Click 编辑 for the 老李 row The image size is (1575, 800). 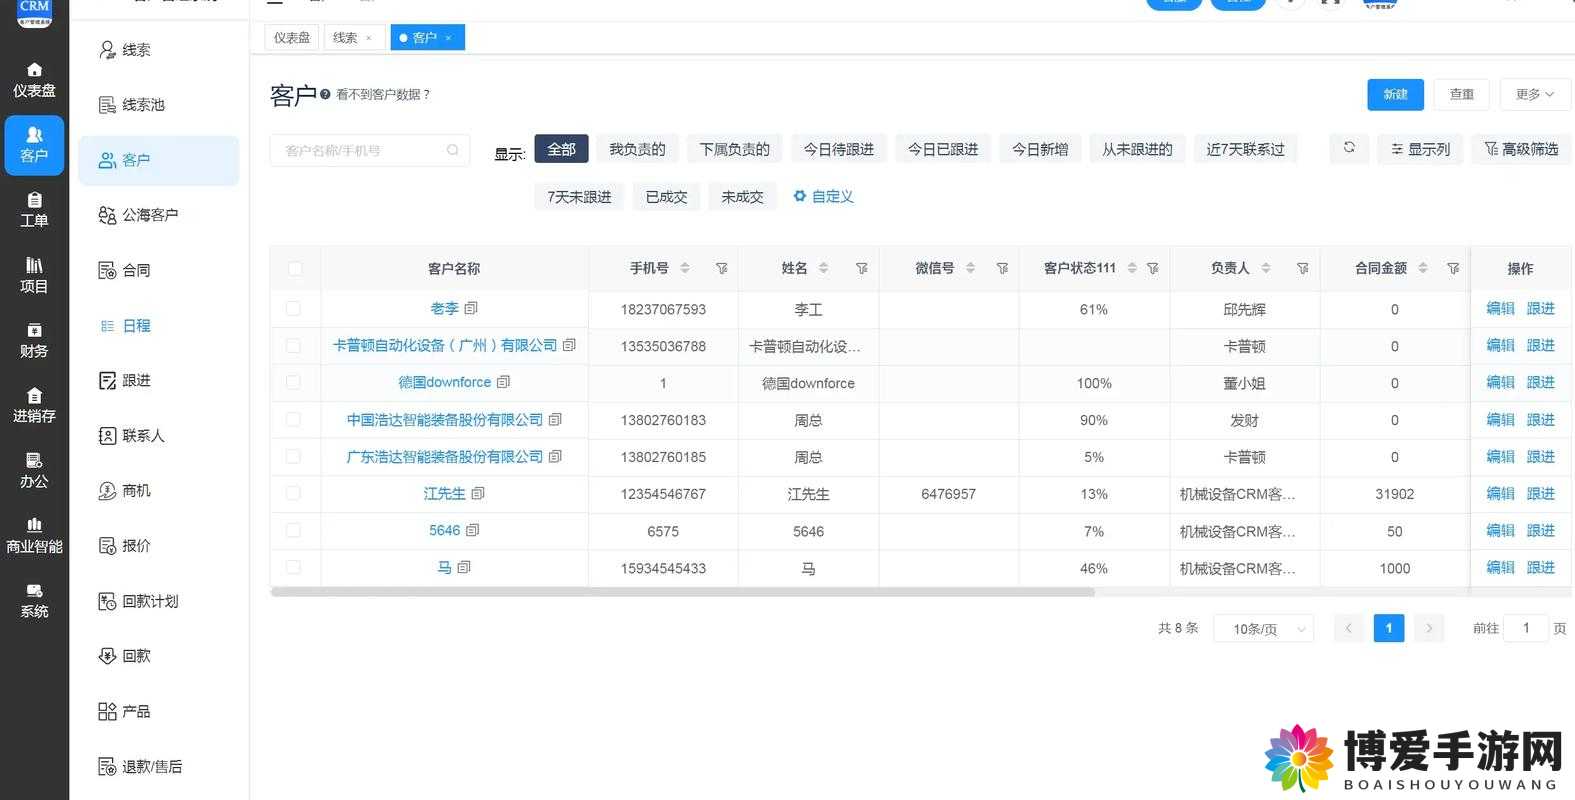pos(1500,308)
